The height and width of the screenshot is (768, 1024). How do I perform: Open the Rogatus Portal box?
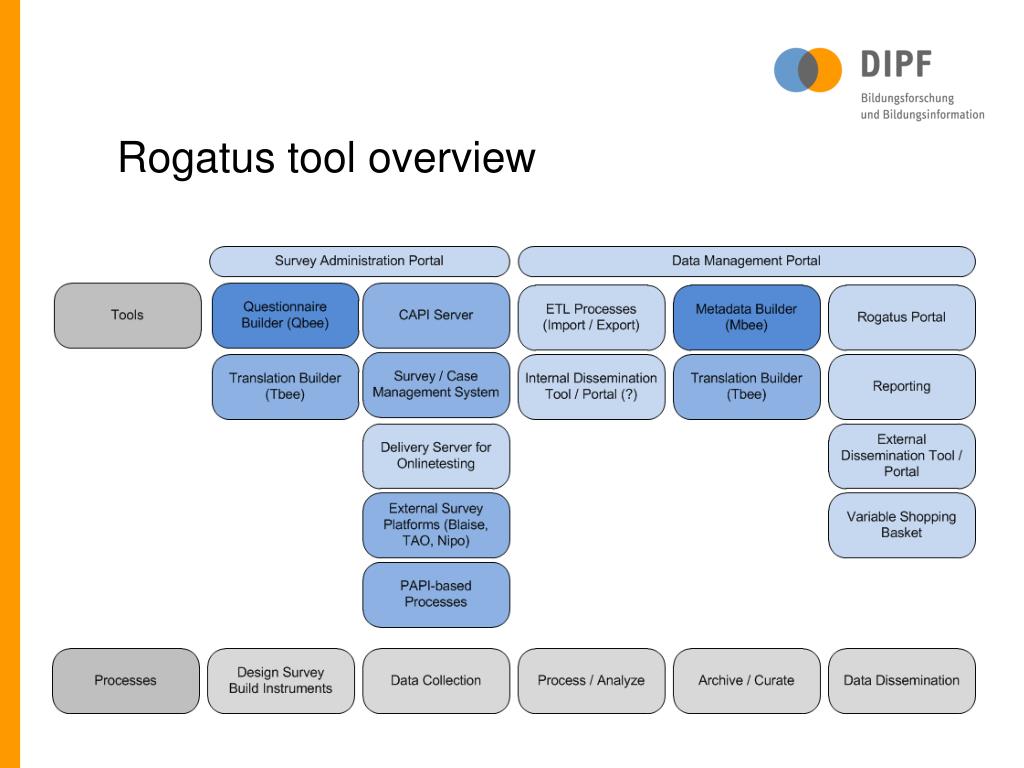coord(902,317)
